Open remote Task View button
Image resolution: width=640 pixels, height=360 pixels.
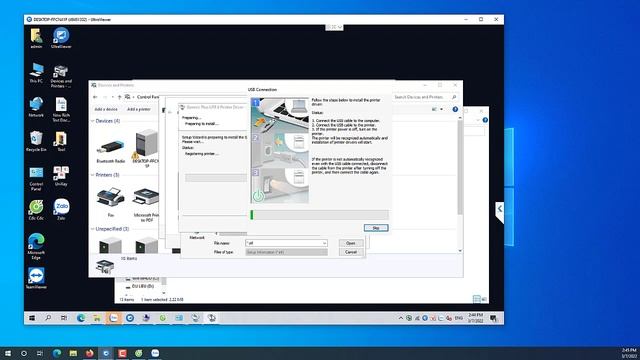(x=64, y=318)
